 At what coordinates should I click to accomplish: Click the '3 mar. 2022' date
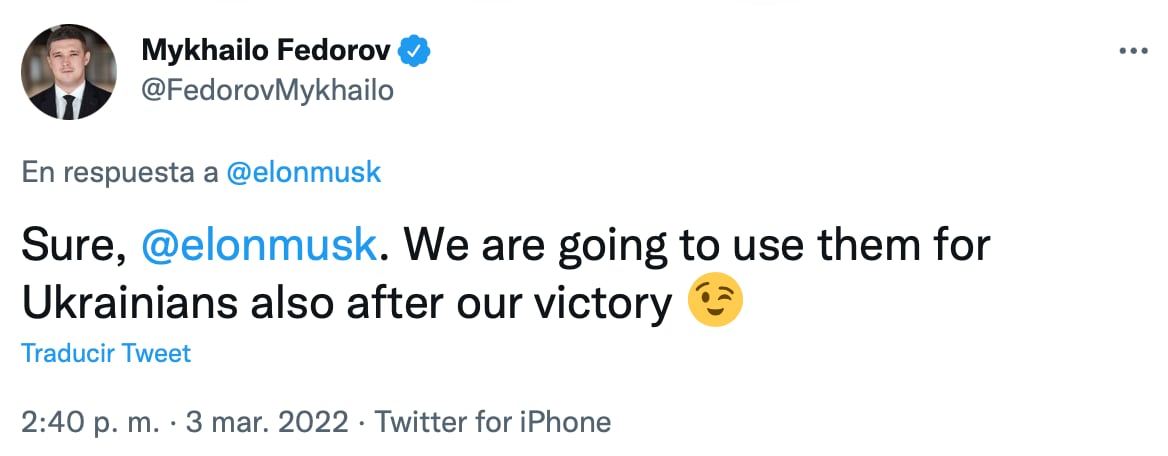coord(266,422)
